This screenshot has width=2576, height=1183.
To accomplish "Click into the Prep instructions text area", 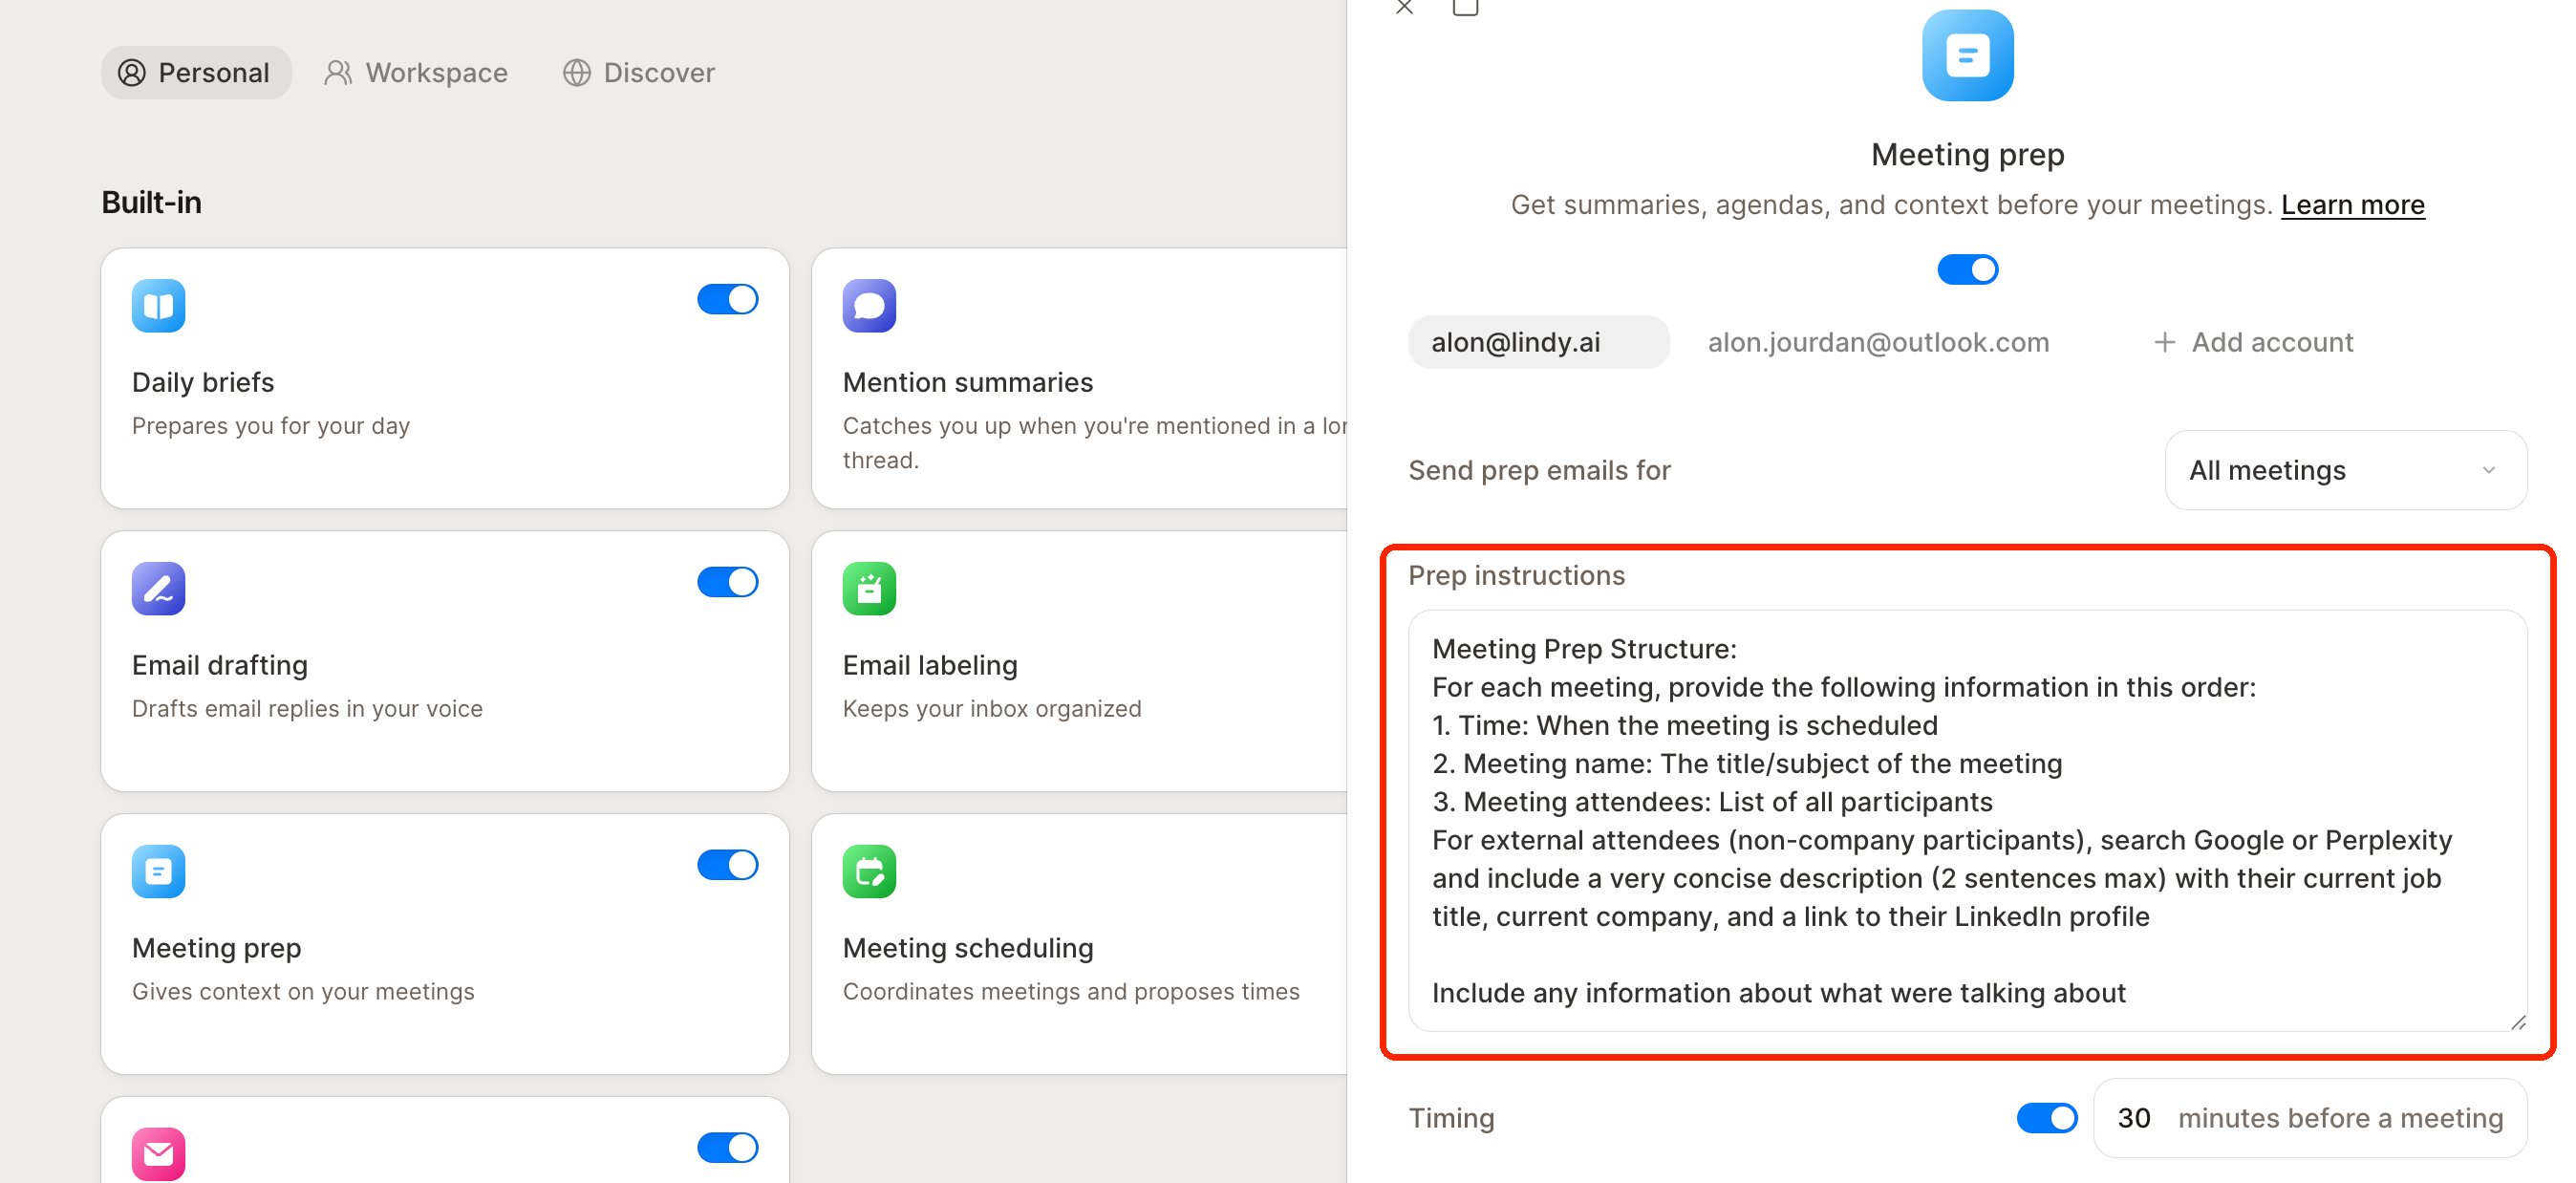I will tap(1967, 820).
